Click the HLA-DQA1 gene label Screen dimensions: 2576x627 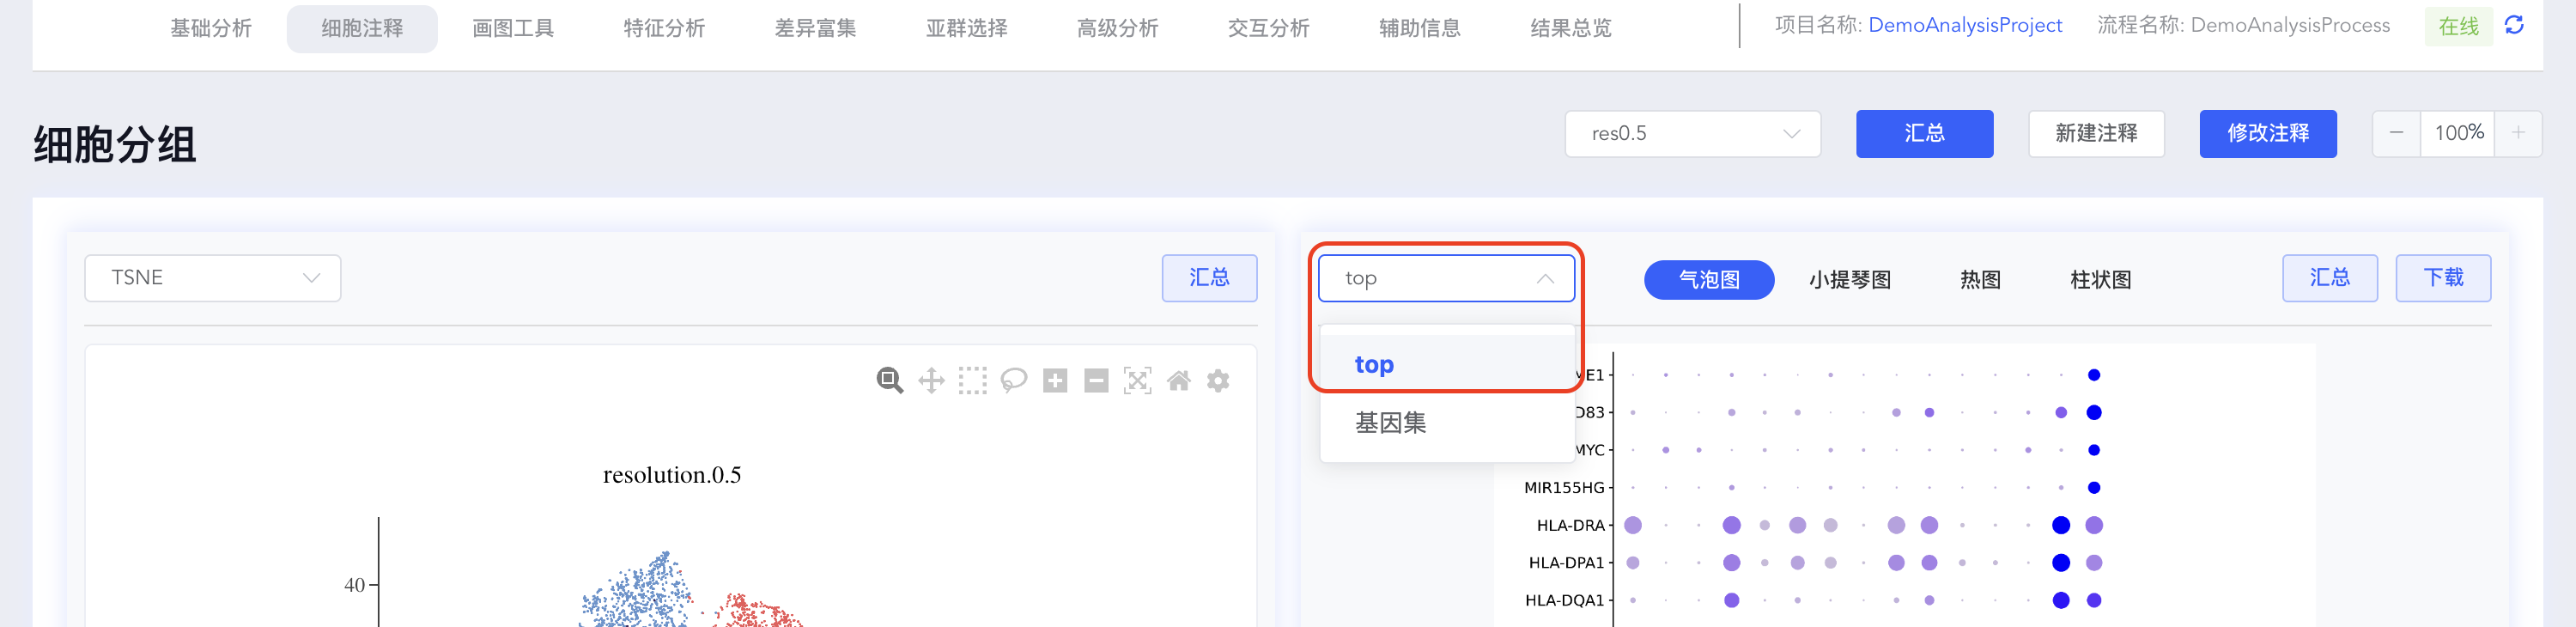pyautogui.click(x=1564, y=600)
